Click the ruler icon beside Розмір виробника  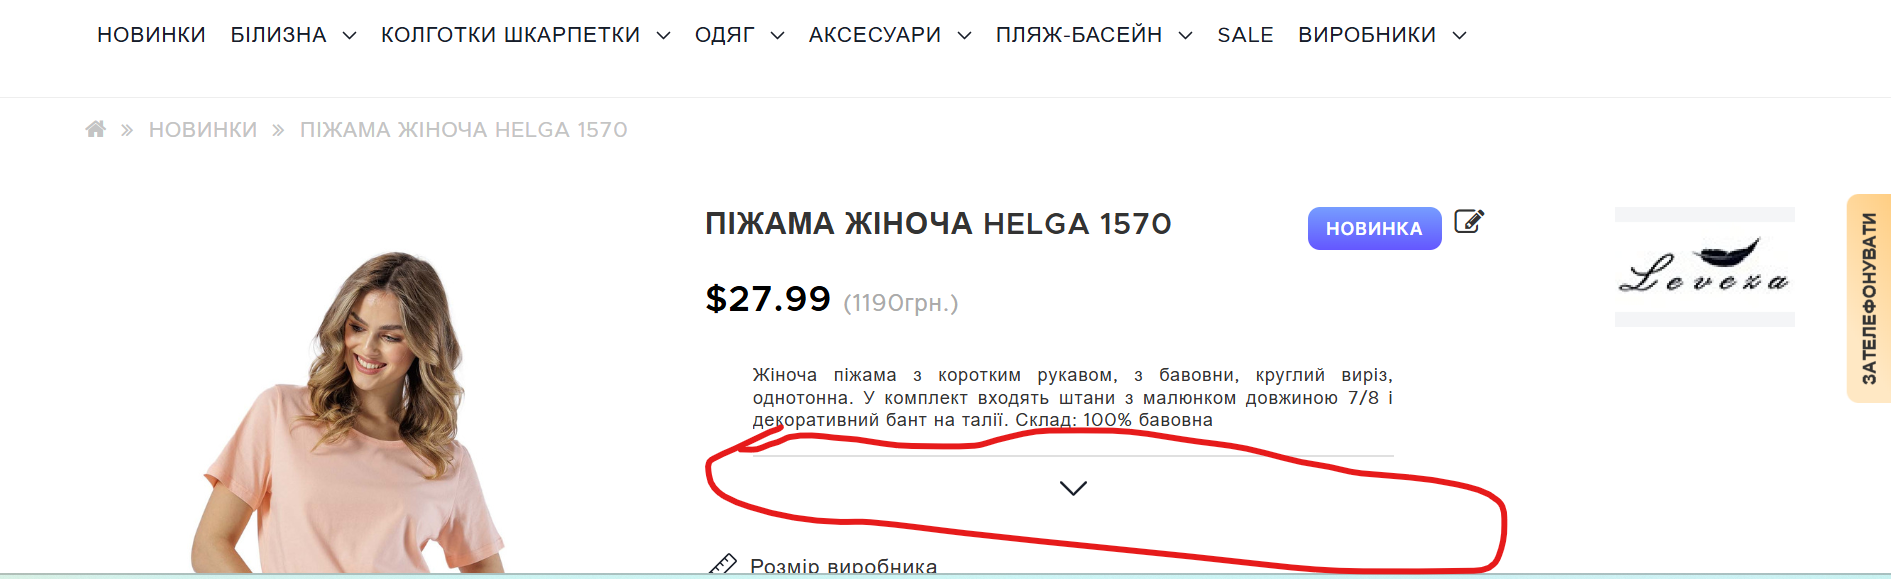722,566
